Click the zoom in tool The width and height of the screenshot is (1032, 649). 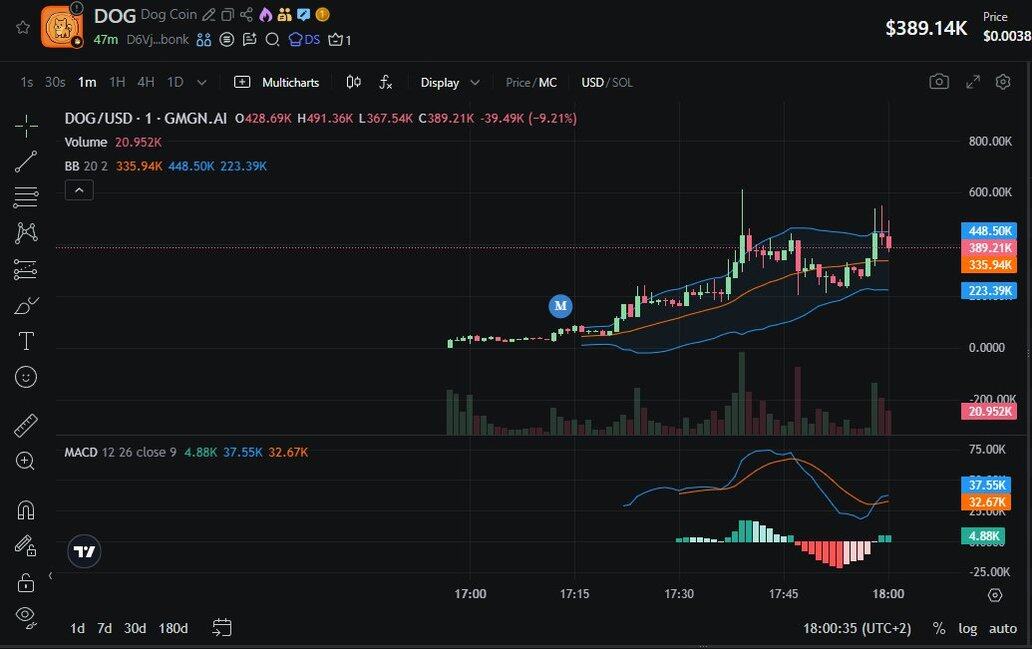(26, 461)
